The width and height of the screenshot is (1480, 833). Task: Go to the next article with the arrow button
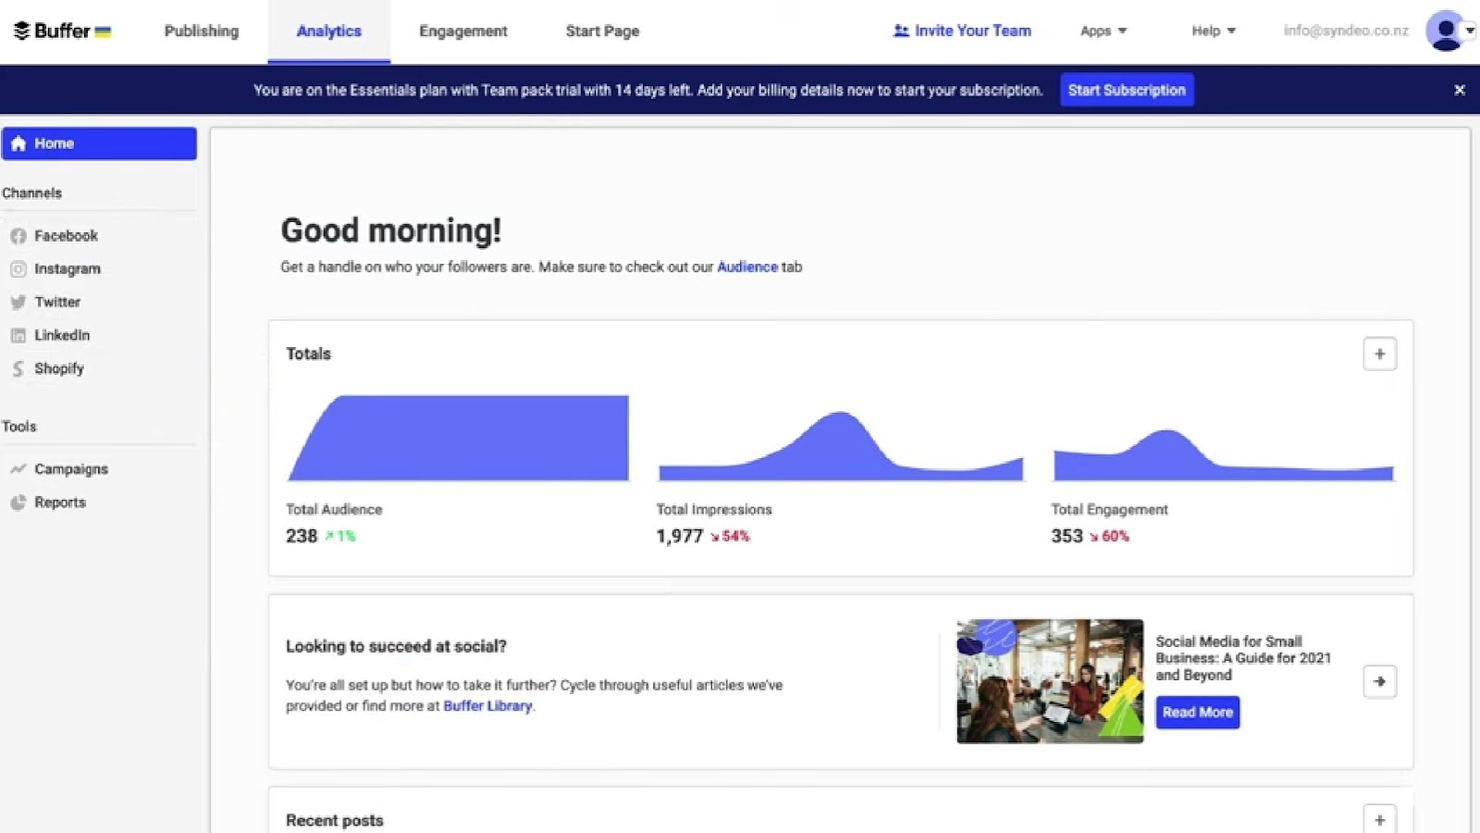click(1379, 681)
